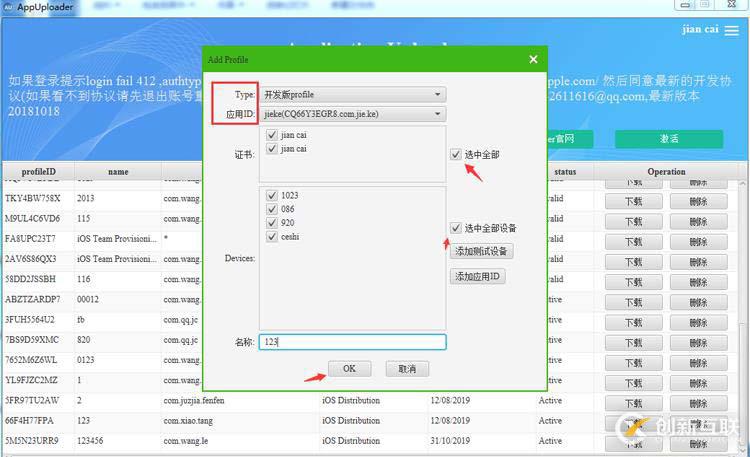Click the status column header
The width and height of the screenshot is (750, 457).
[x=565, y=172]
